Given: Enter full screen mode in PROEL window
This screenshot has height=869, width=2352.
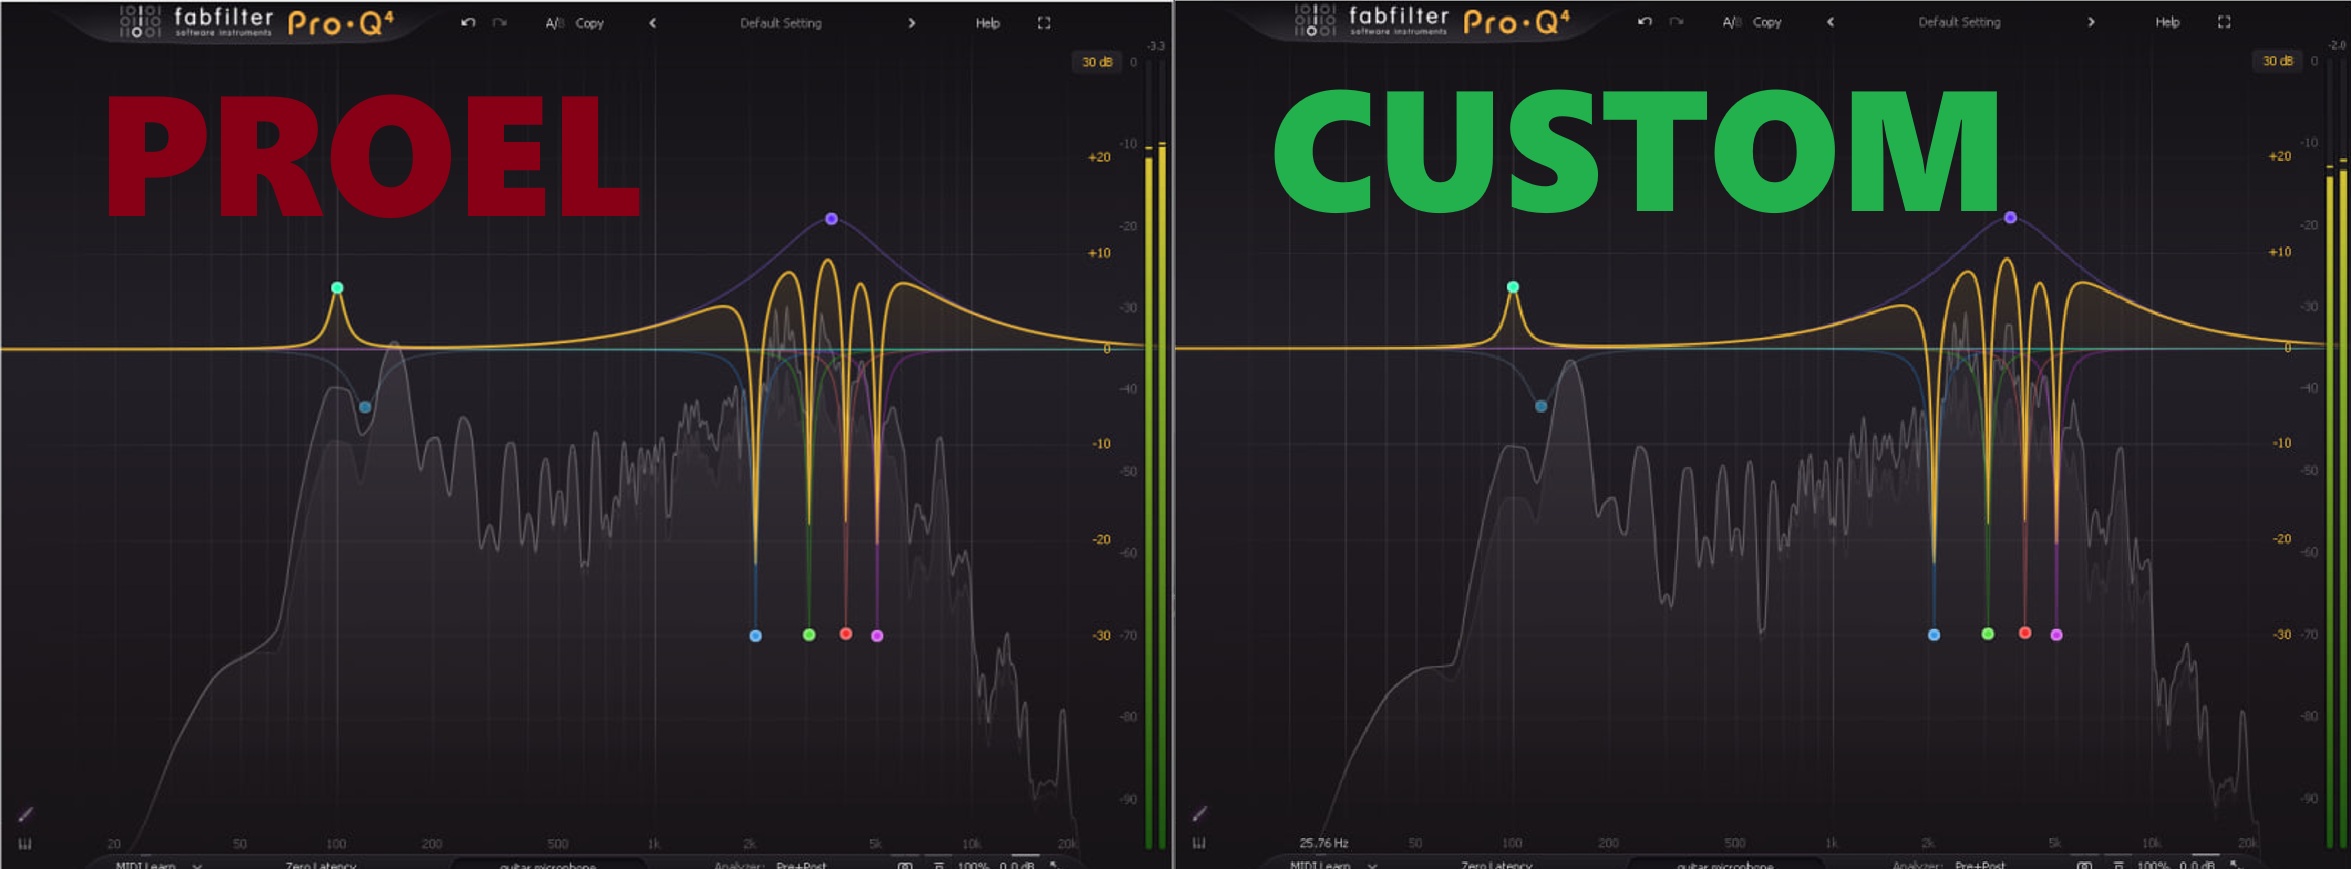Looking at the screenshot, I should point(1044,23).
